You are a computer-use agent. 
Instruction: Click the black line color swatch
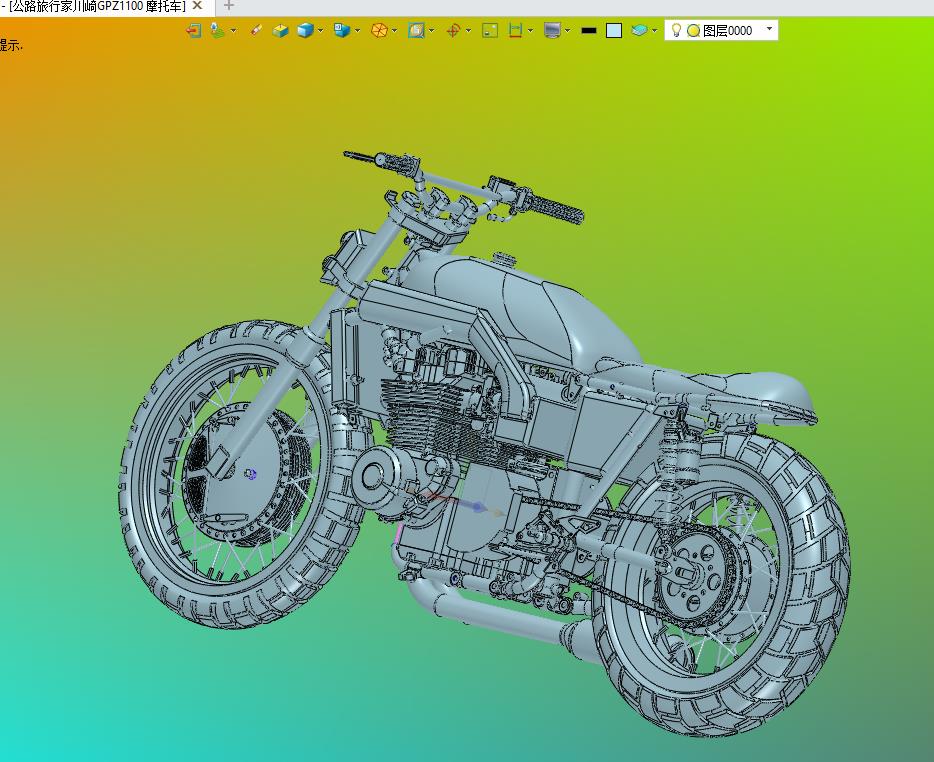(589, 30)
